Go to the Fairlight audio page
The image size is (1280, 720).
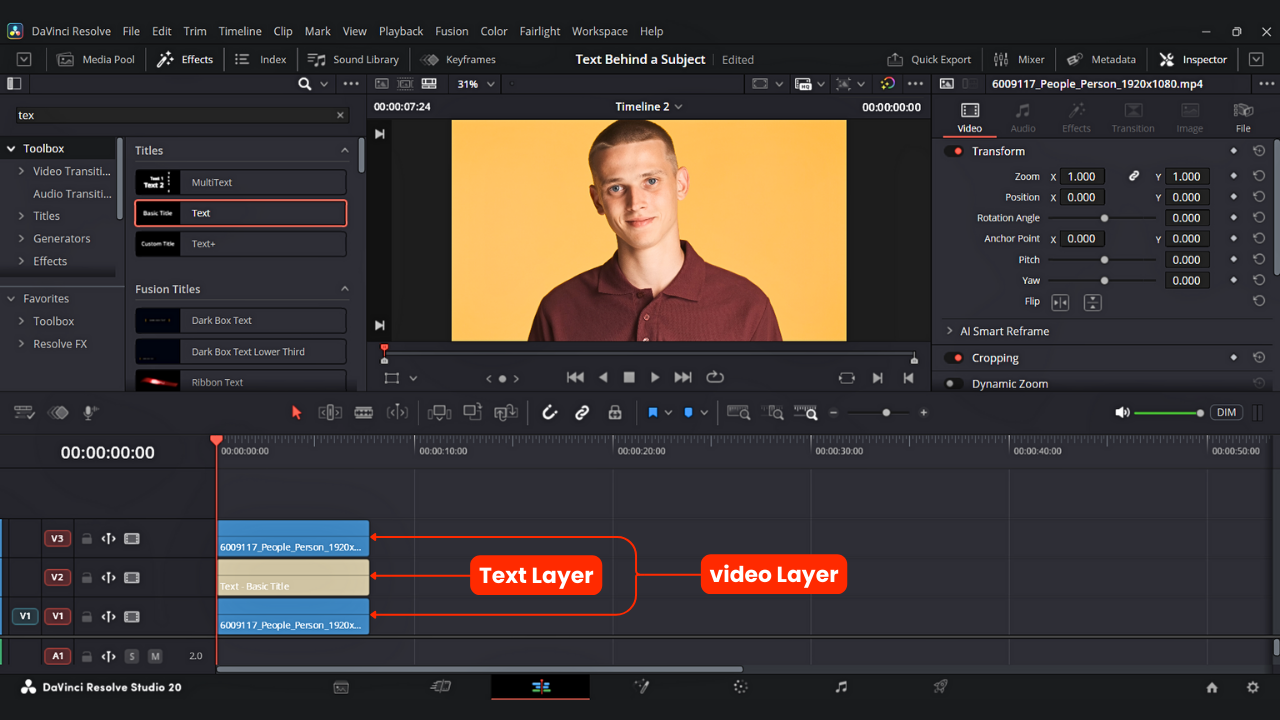(x=840, y=687)
